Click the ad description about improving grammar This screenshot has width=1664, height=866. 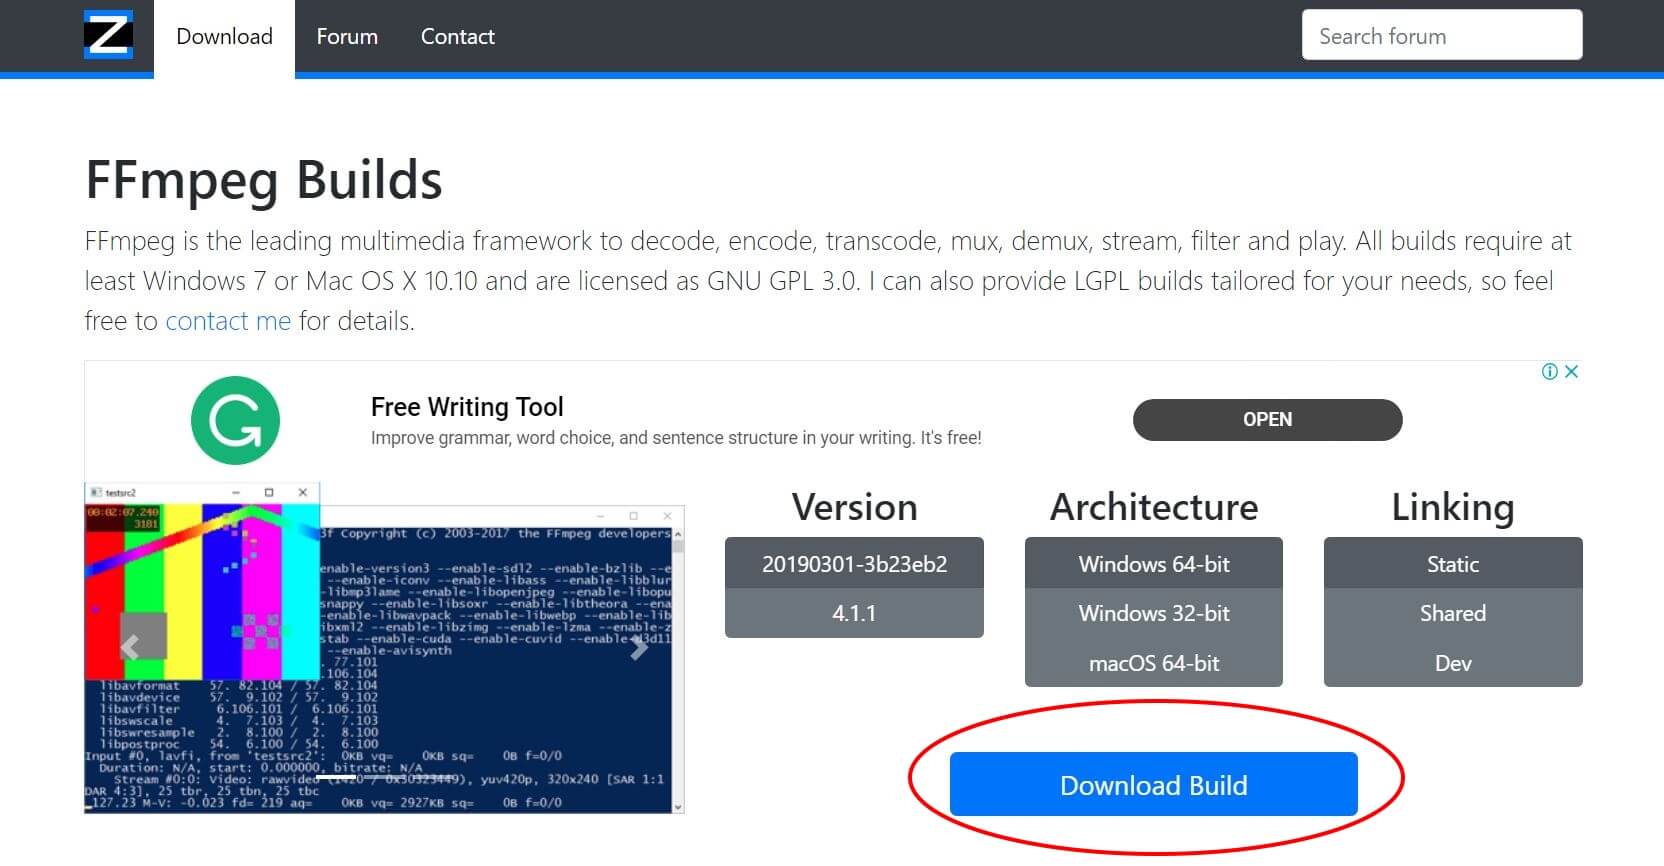676,438
